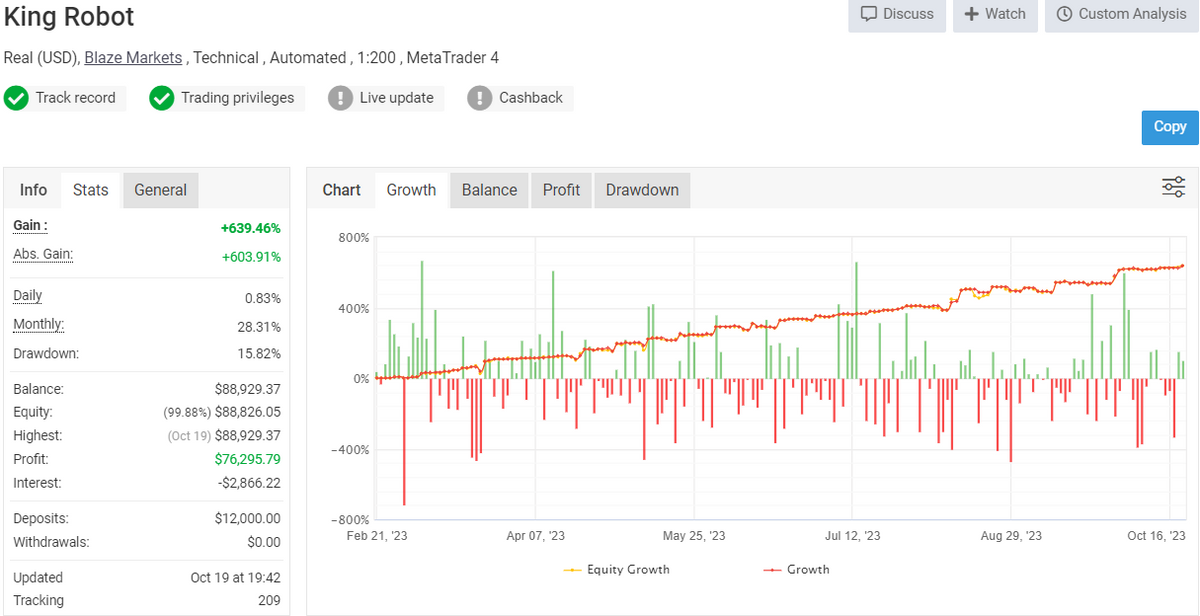Click the Discuss speech bubble button
This screenshot has height=616, width=1200.
point(897,14)
